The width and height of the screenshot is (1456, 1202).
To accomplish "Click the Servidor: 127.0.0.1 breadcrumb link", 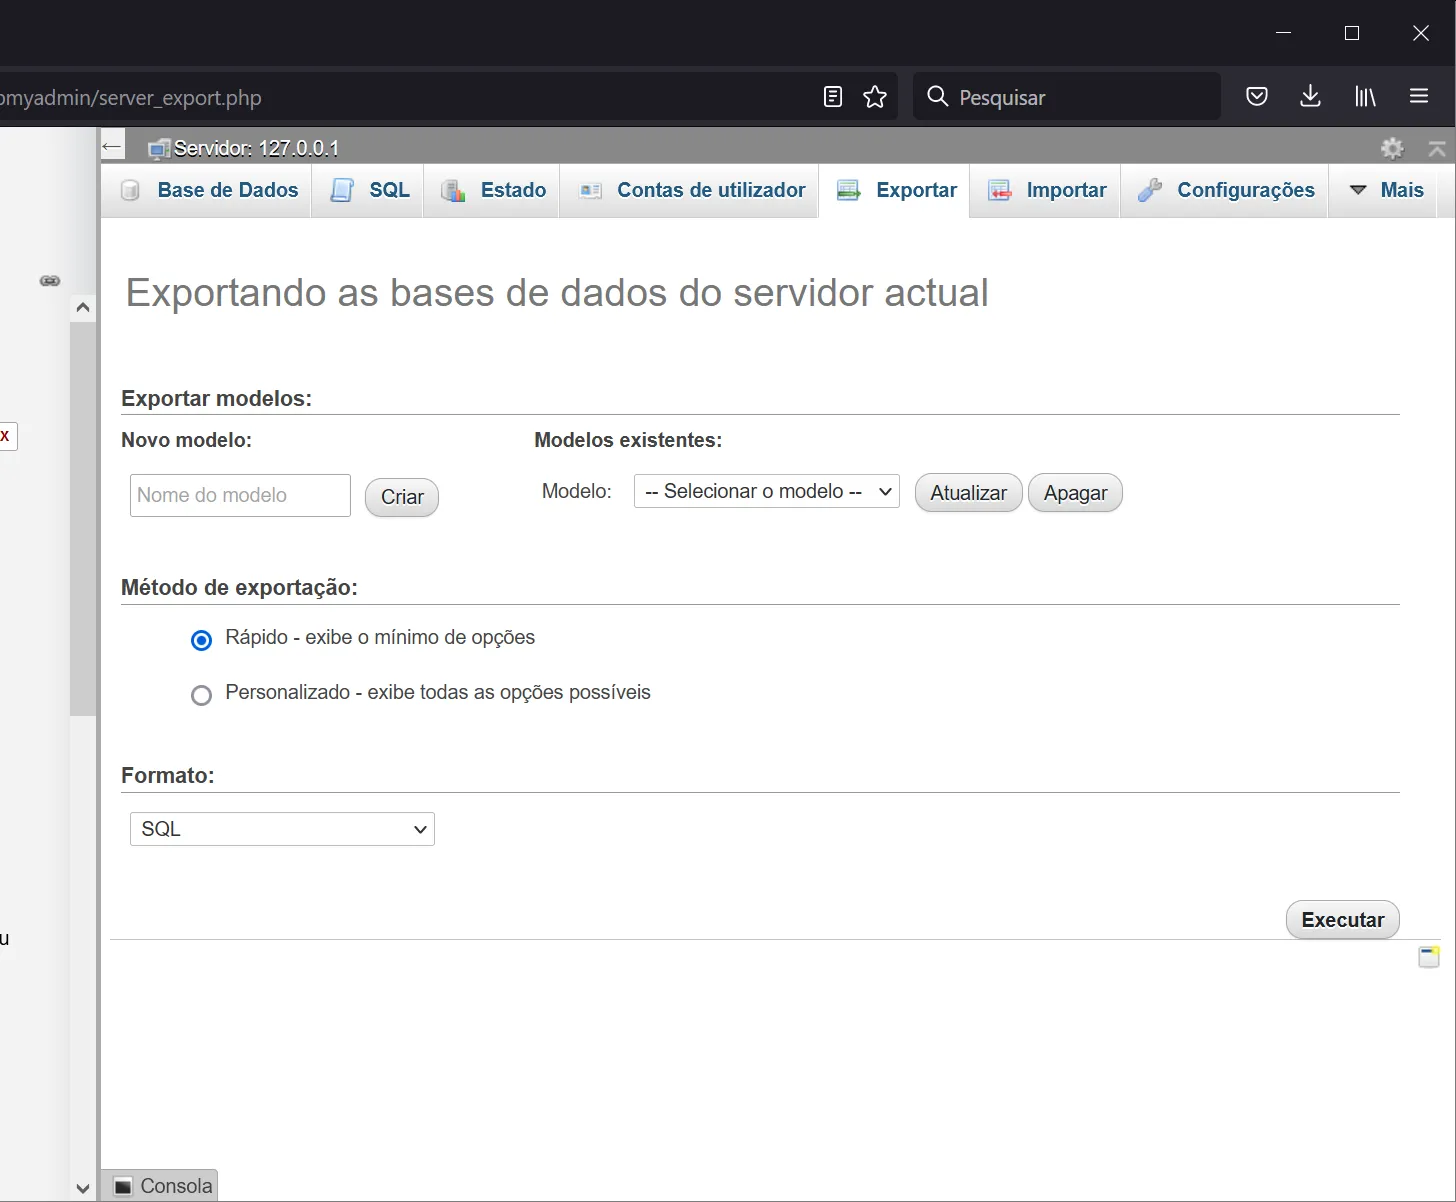I will coord(256,148).
